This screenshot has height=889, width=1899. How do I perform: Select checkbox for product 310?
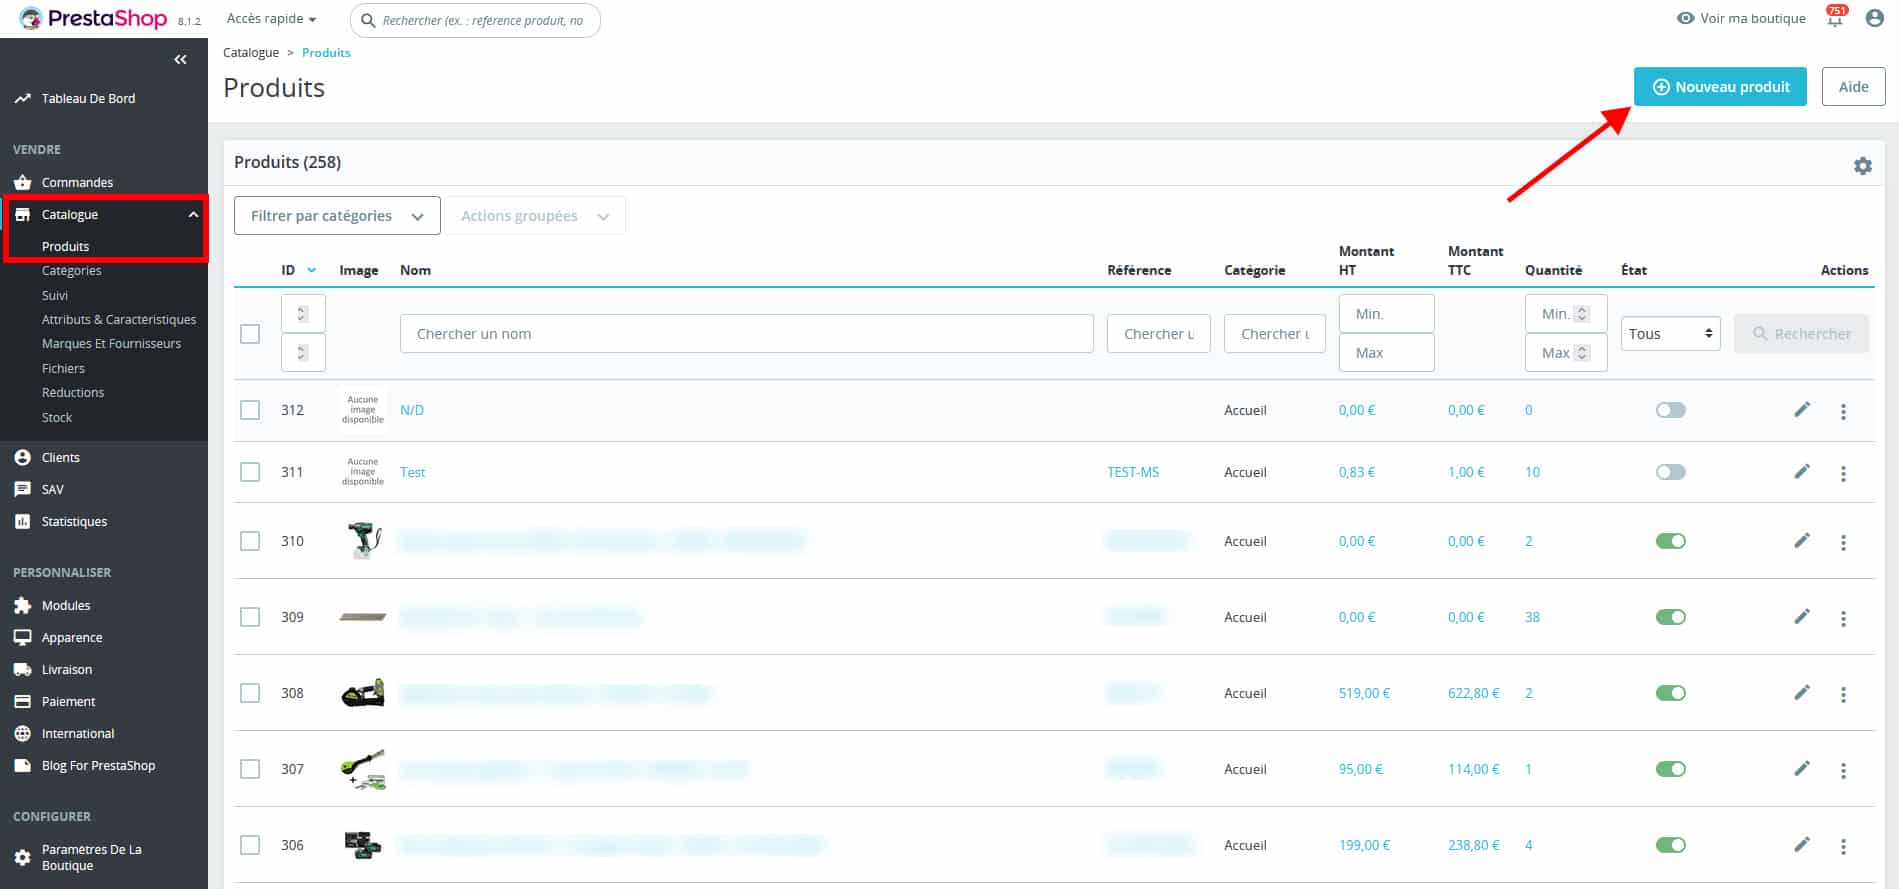point(250,541)
